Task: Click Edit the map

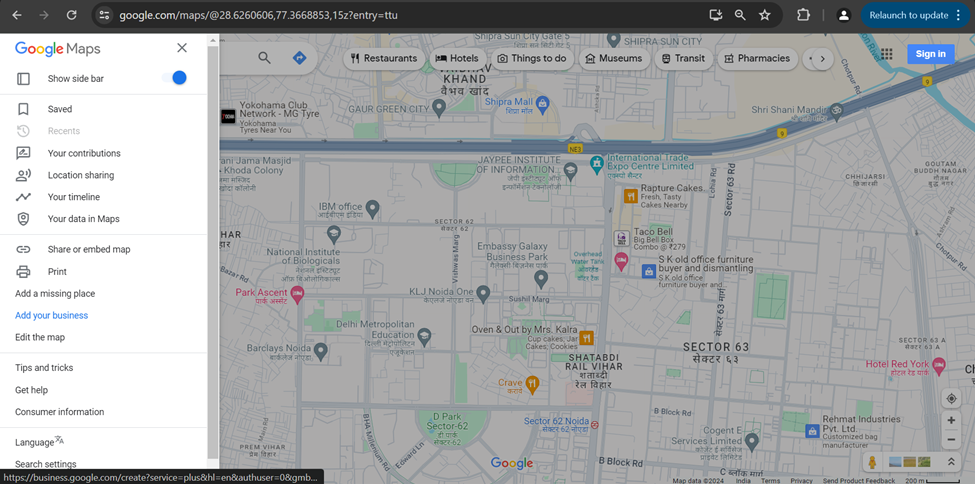Action: tap(40, 337)
